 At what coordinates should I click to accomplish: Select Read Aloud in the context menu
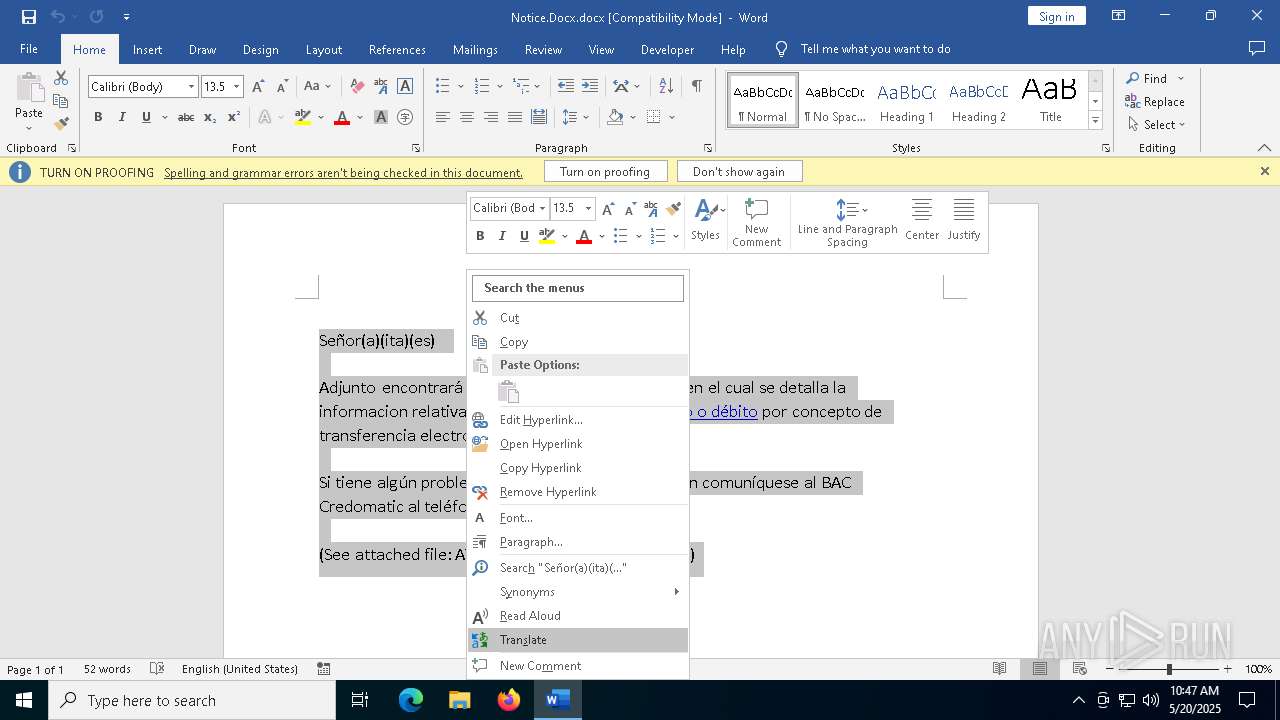point(578,616)
